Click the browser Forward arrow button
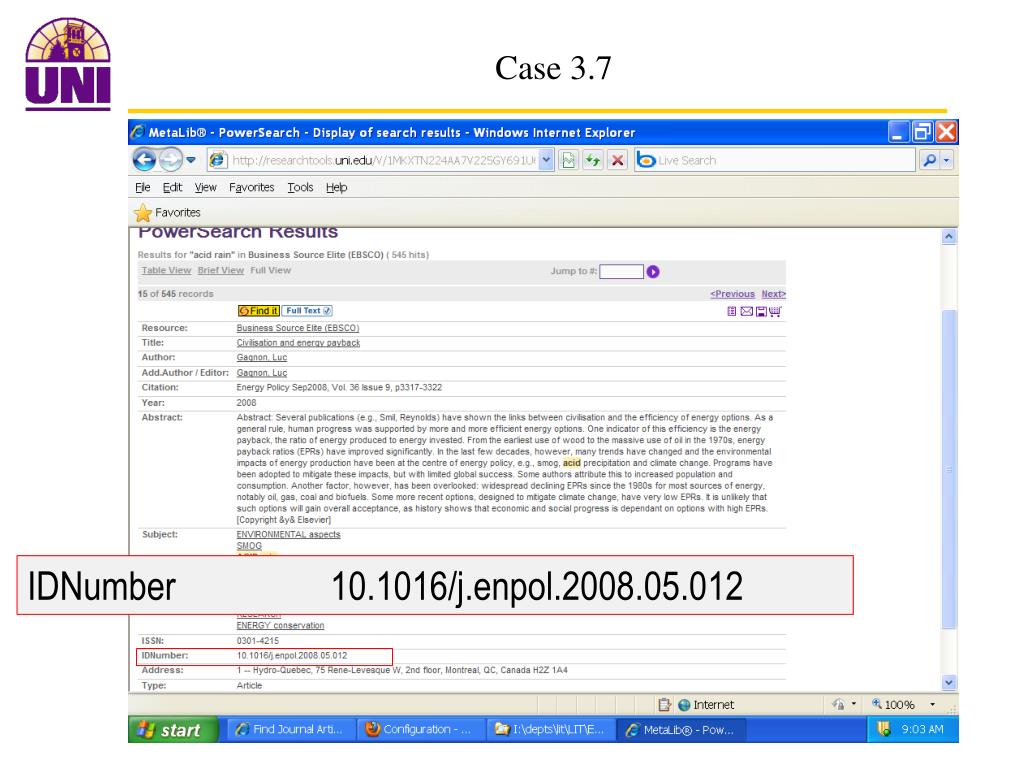The height and width of the screenshot is (768, 1024). (170, 160)
